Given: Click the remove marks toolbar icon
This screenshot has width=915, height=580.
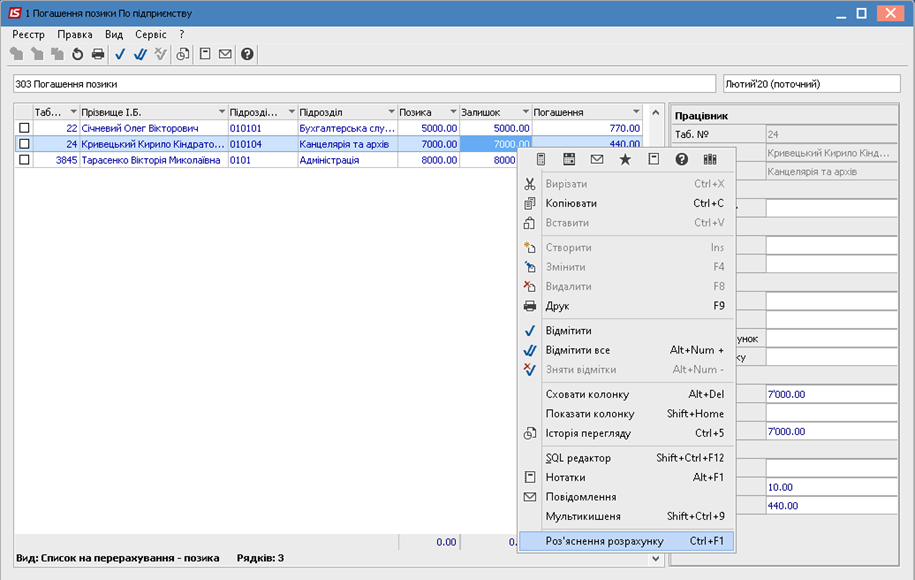Looking at the screenshot, I should point(160,54).
